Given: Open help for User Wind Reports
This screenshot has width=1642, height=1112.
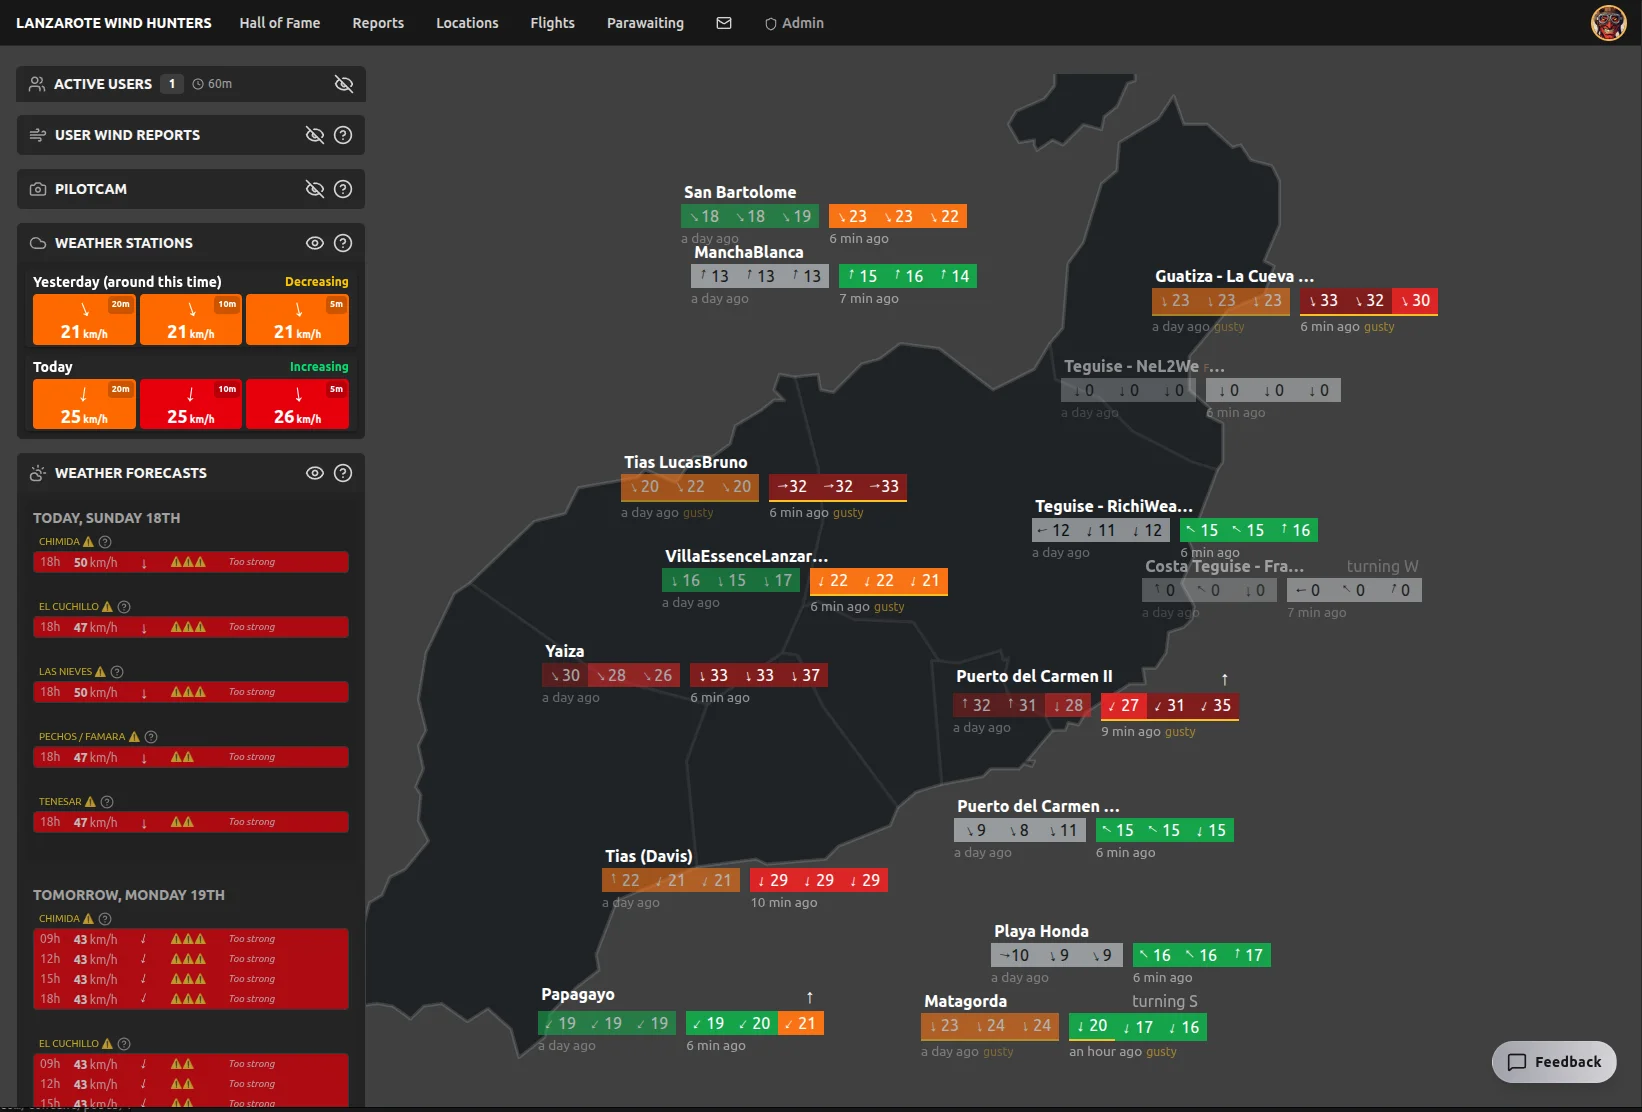Looking at the screenshot, I should (x=343, y=135).
